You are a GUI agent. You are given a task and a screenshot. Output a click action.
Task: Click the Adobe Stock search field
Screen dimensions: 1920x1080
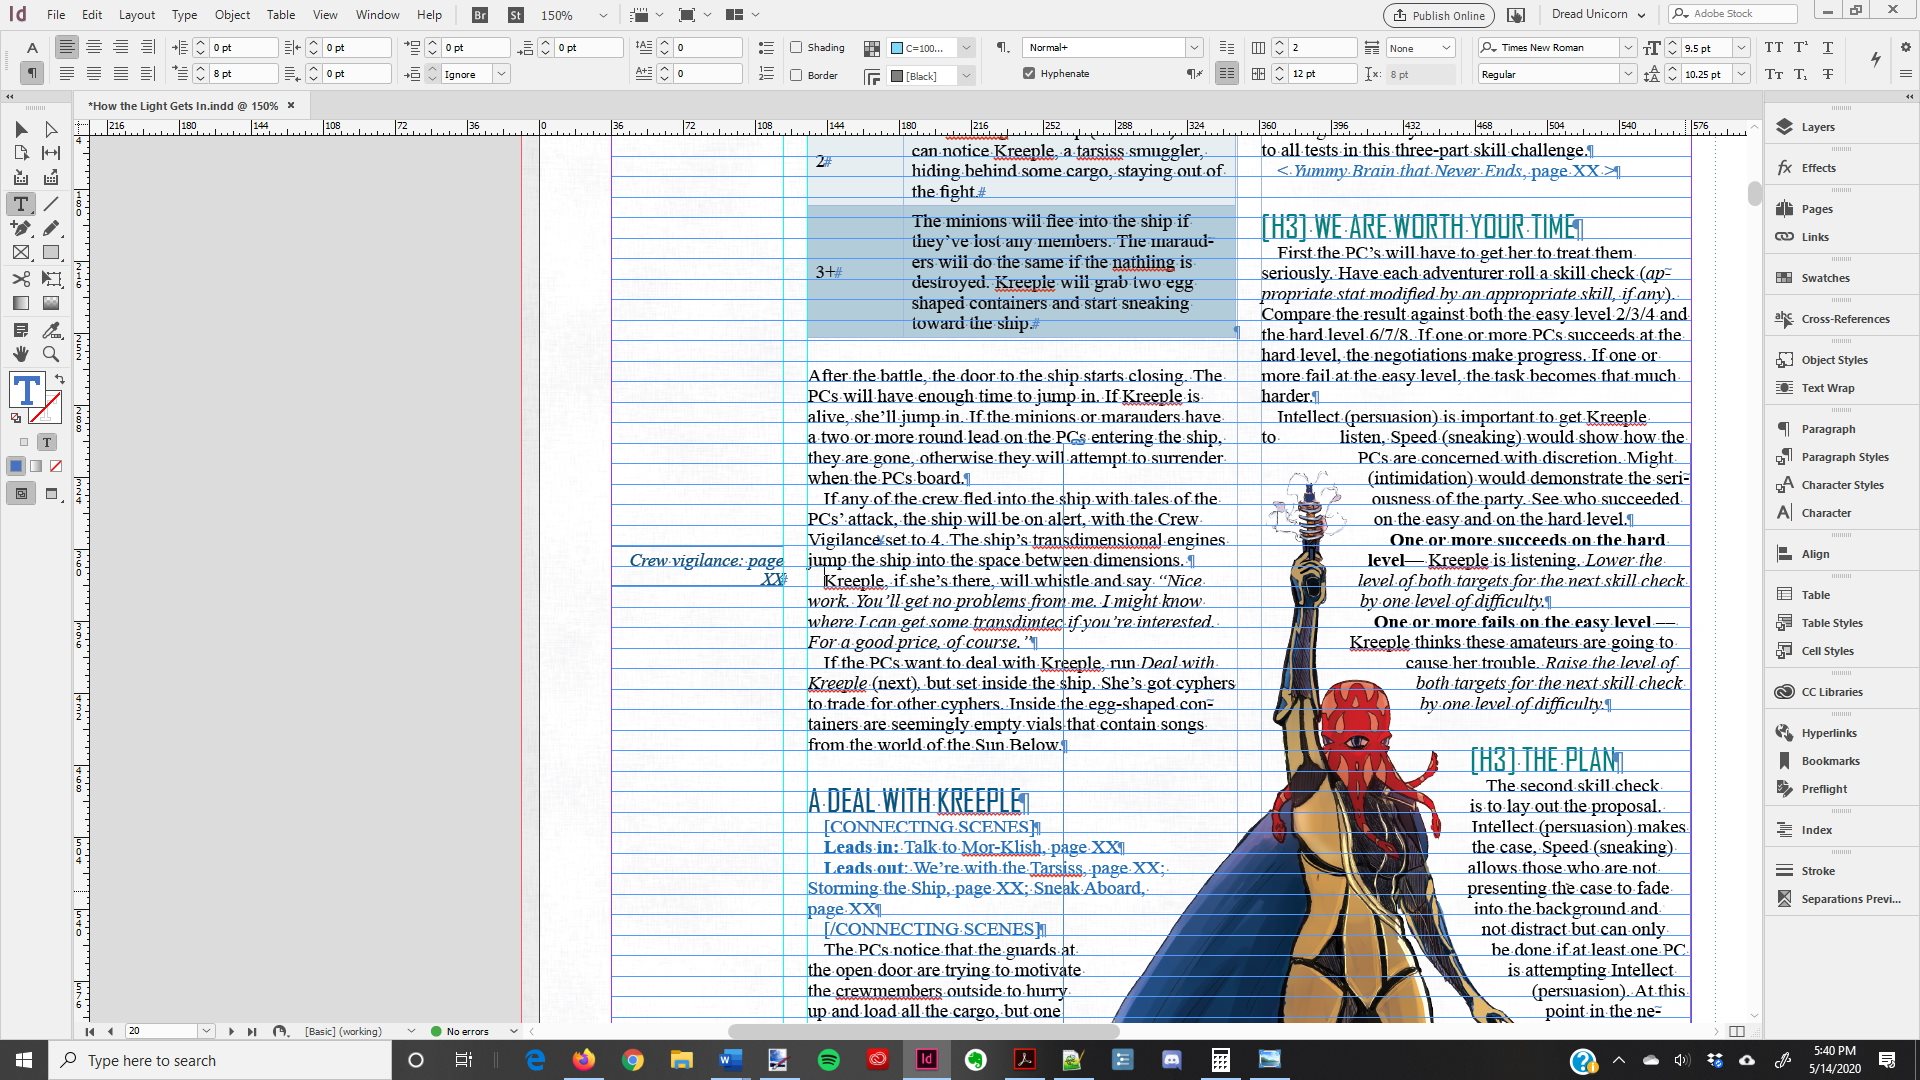(x=1733, y=14)
